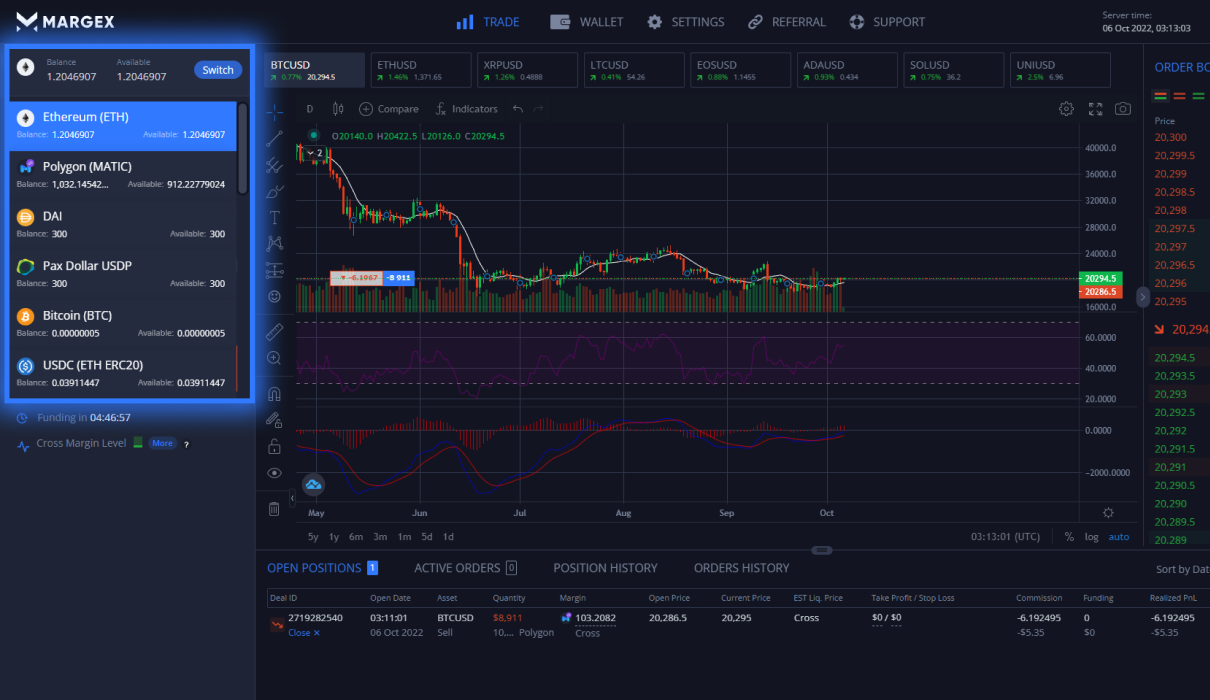This screenshot has height=700, width=1210.
Task: Click the cloud chart logo button
Action: click(x=314, y=485)
